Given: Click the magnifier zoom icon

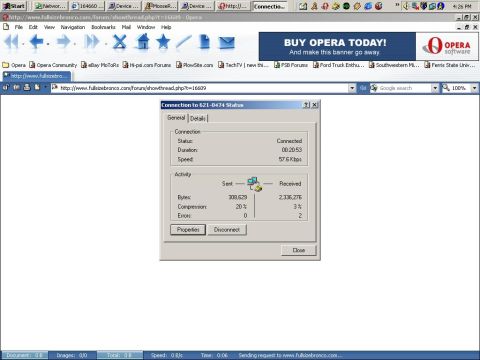Looking at the screenshot, I should 446,88.
